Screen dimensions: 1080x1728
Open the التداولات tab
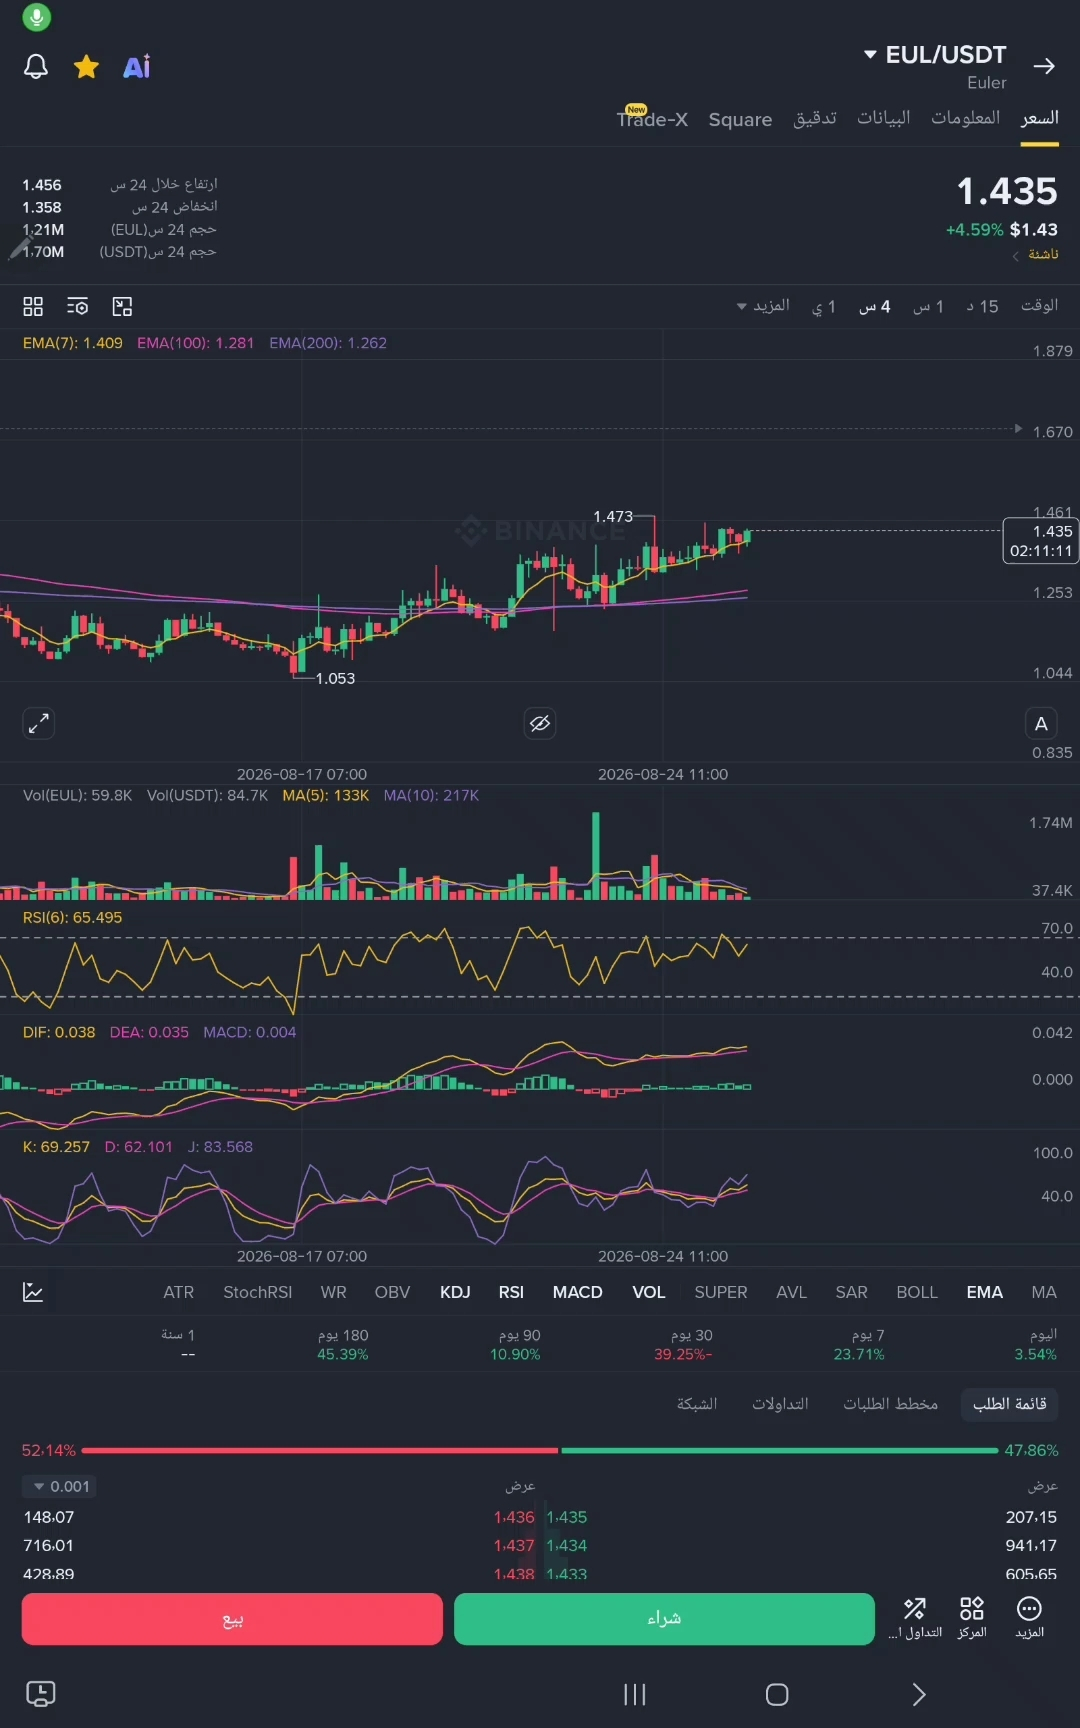(780, 1404)
